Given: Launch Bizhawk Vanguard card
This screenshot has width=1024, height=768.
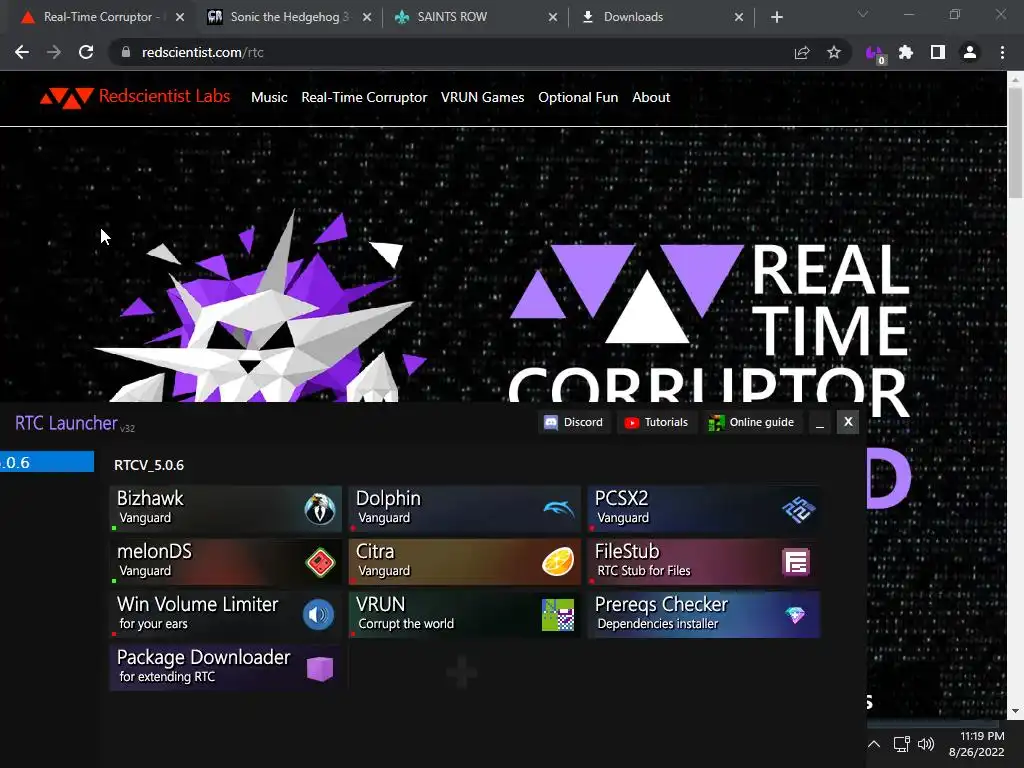Looking at the screenshot, I should click(226, 509).
